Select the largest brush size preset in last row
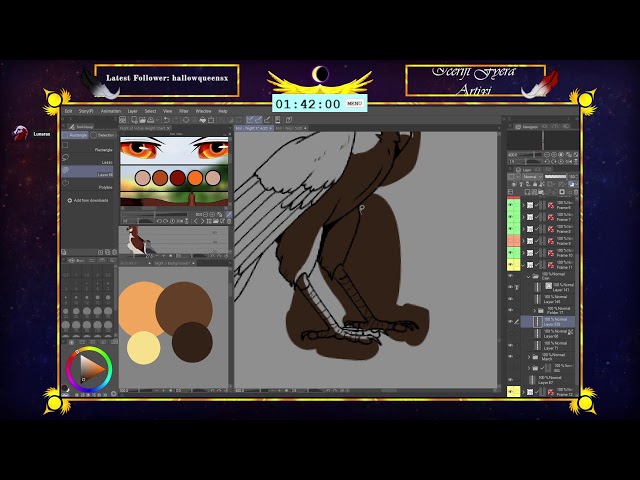 pos(108,325)
